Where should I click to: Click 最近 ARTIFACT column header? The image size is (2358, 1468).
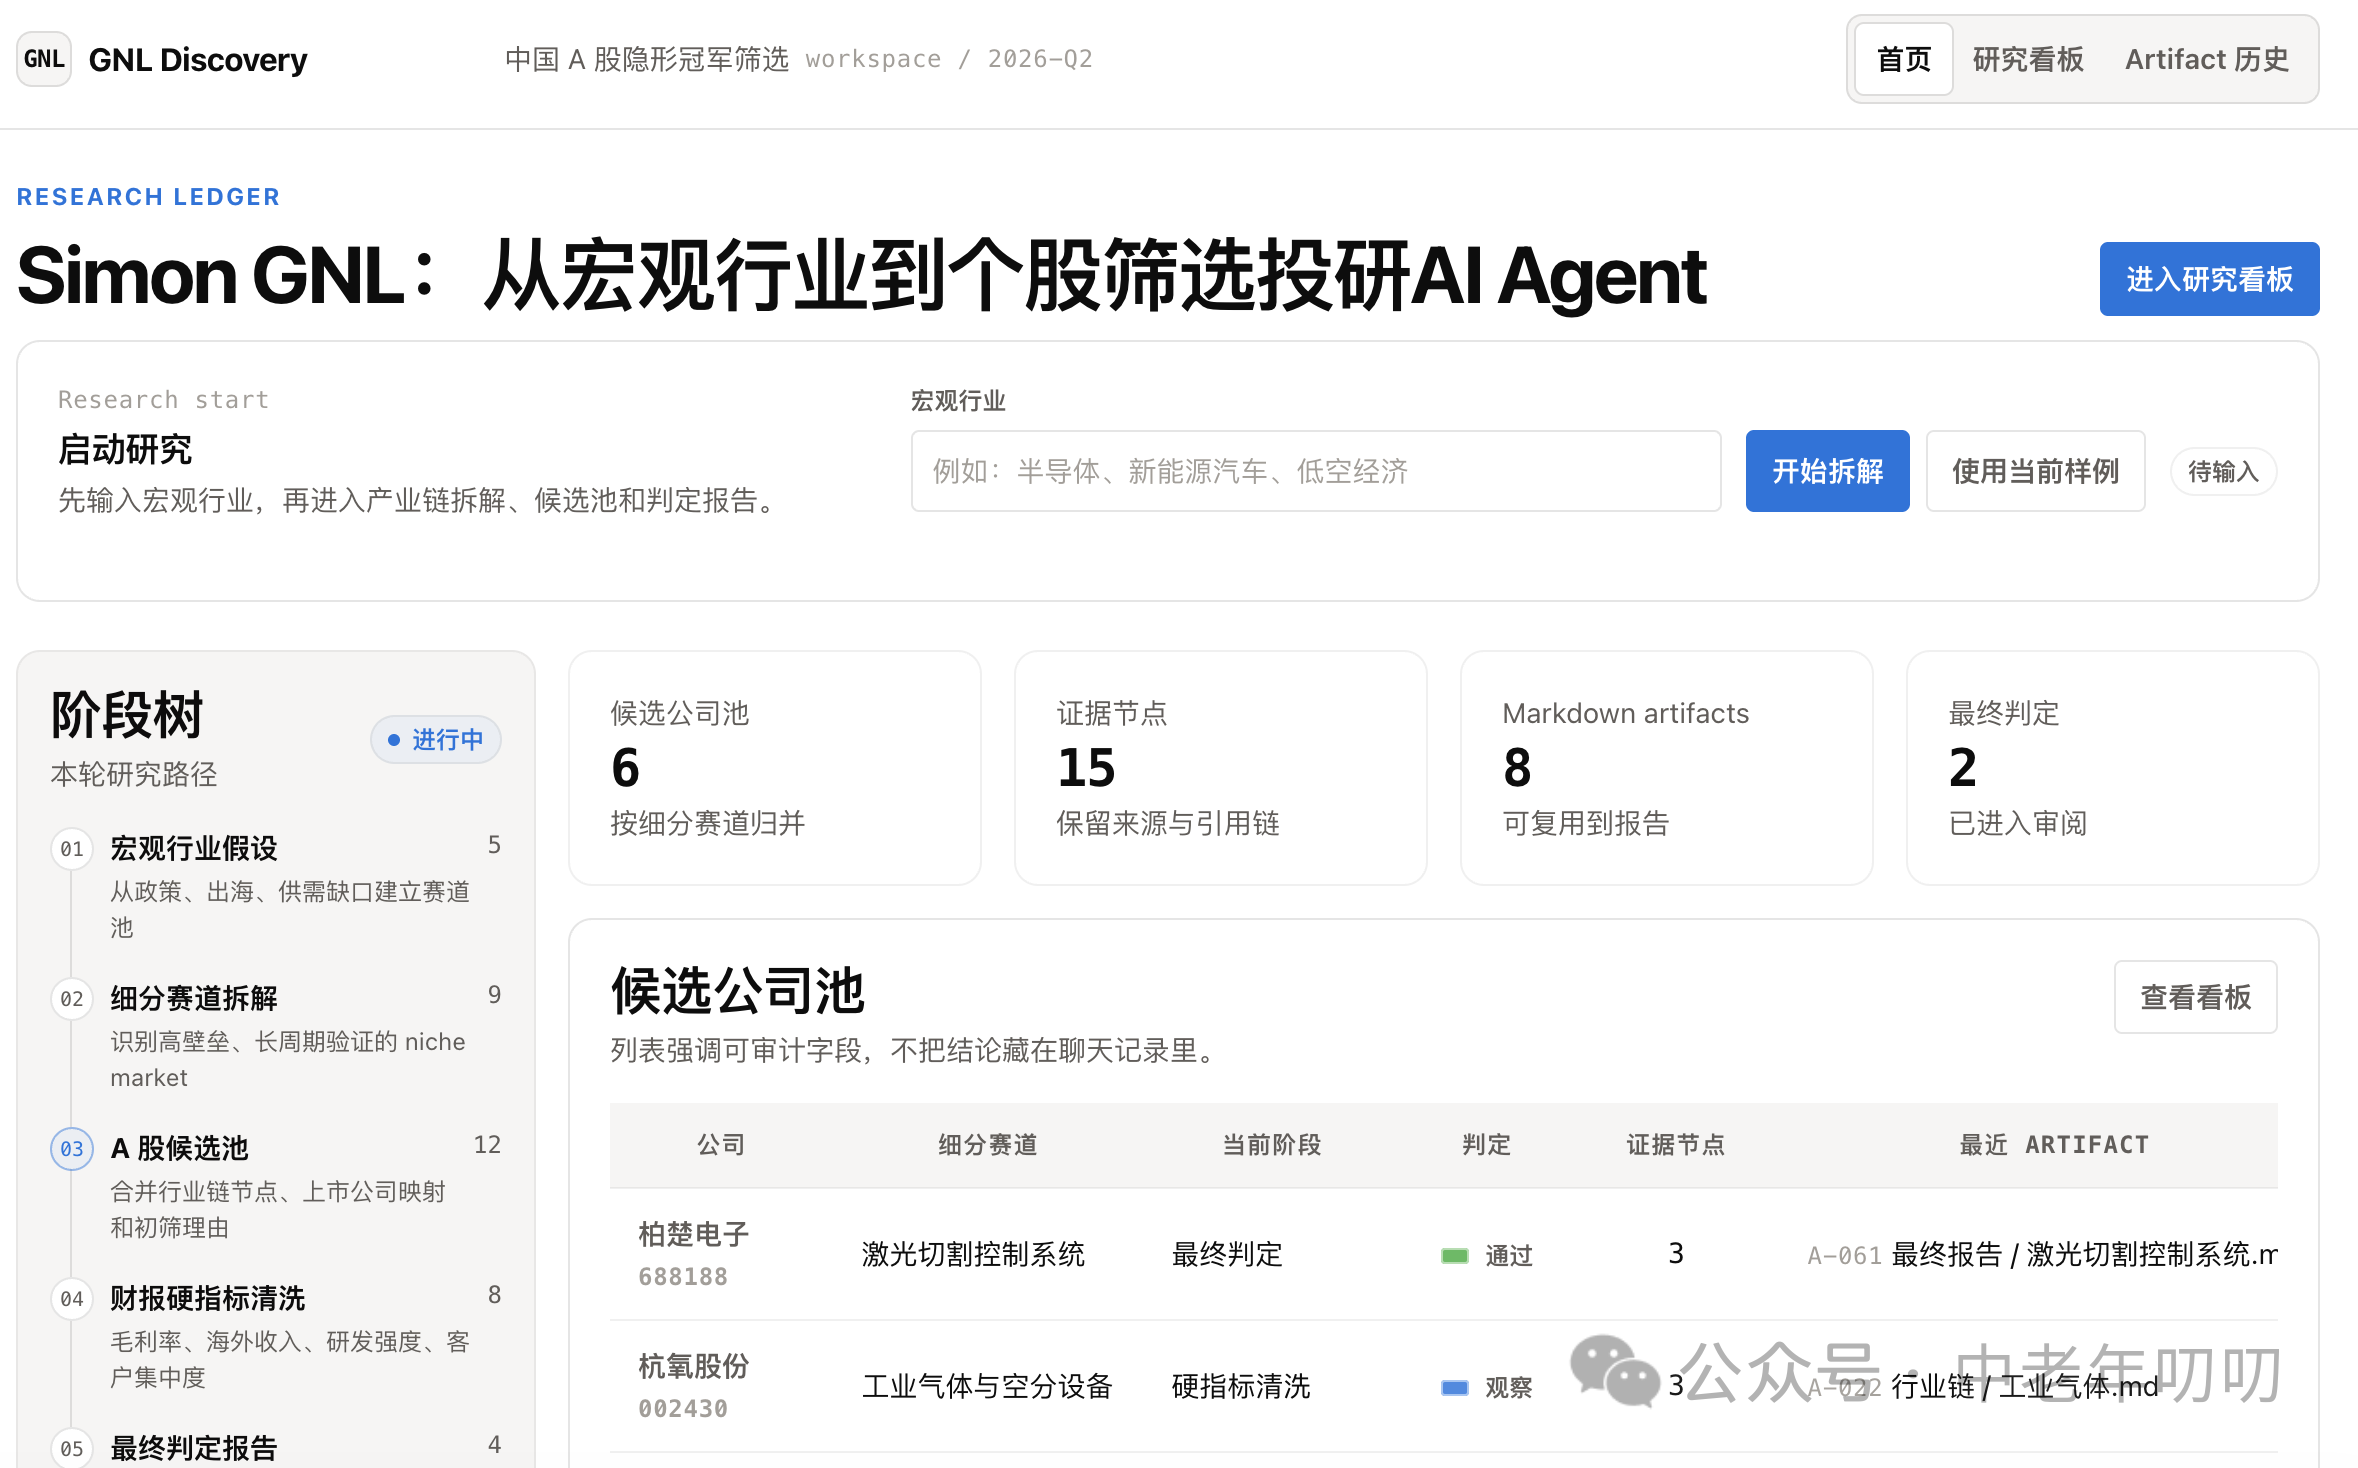tap(2054, 1145)
